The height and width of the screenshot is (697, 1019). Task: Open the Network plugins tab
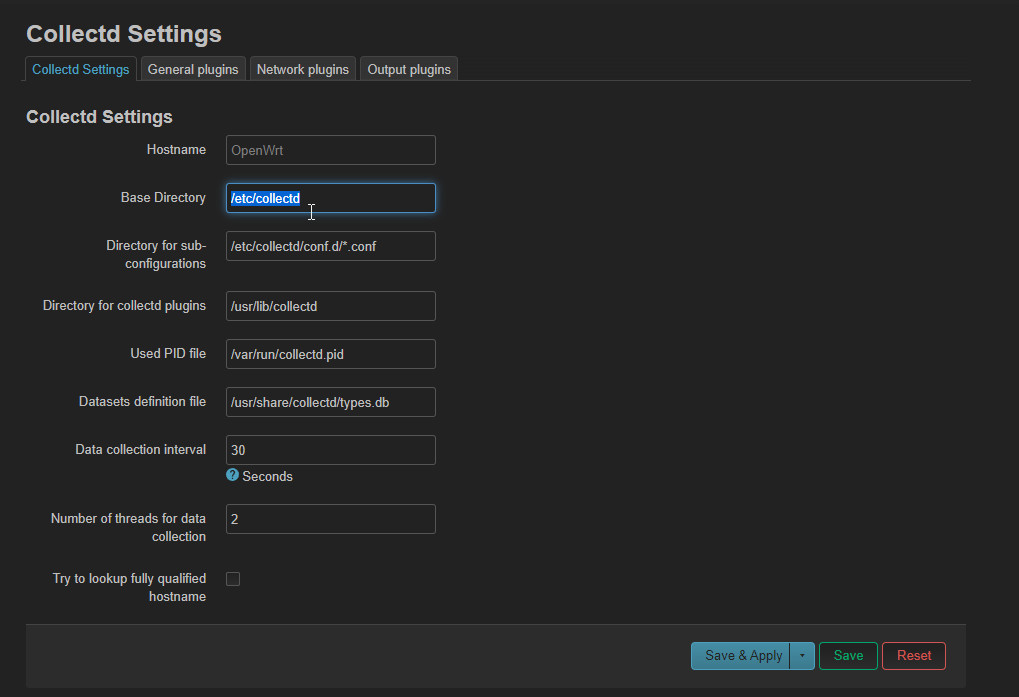[x=302, y=69]
